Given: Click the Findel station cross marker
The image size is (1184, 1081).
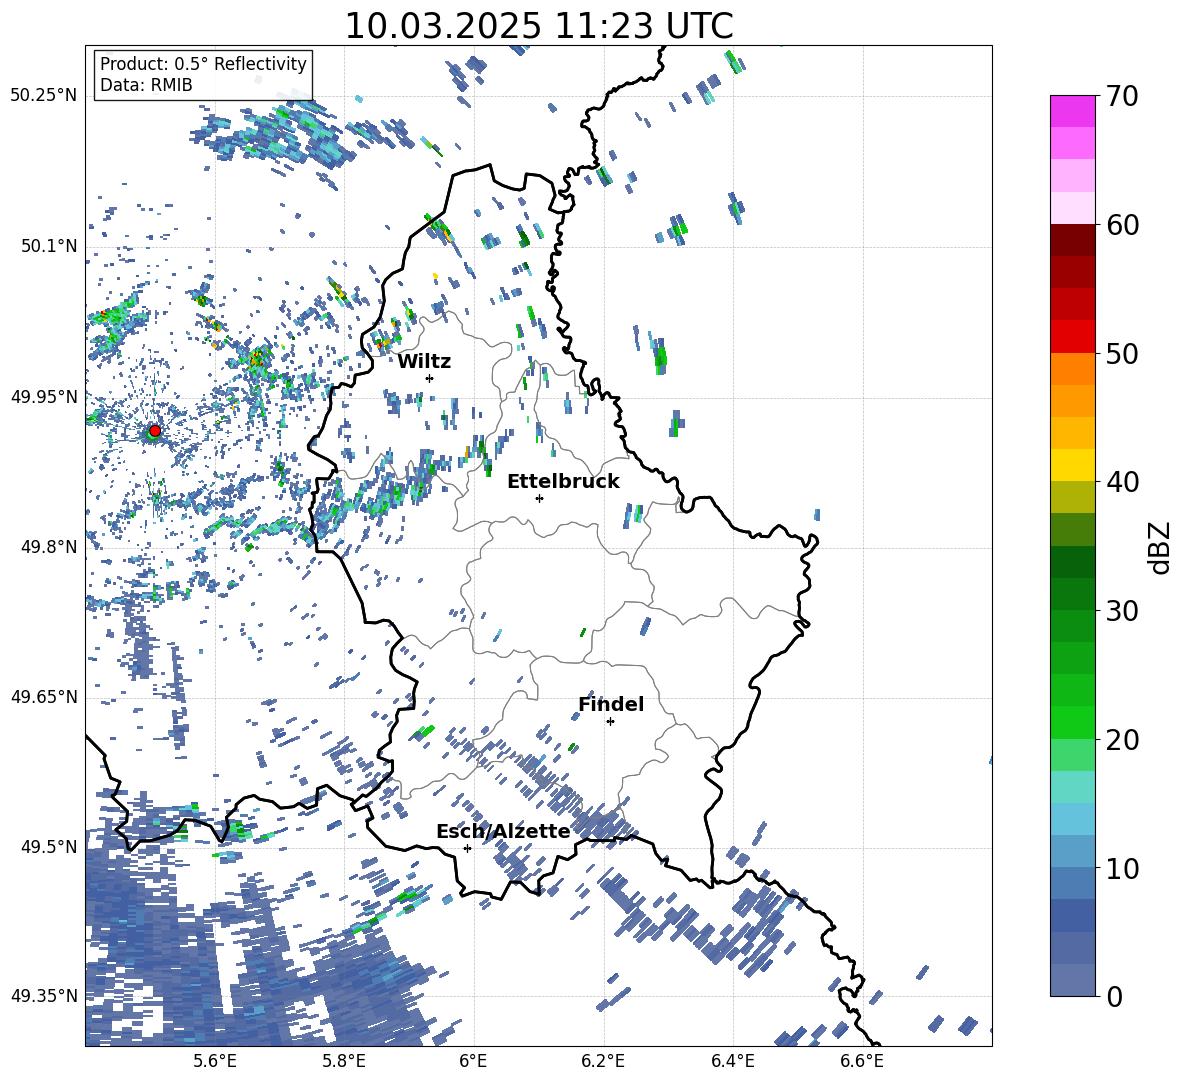Looking at the screenshot, I should click(x=610, y=722).
